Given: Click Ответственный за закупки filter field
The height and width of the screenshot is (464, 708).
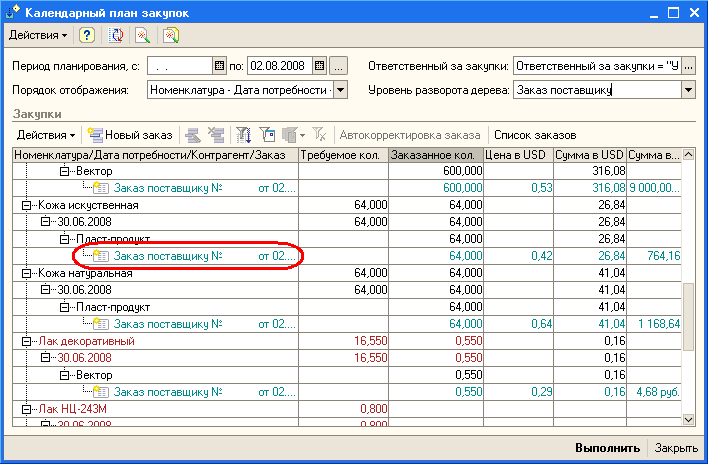Looking at the screenshot, I should point(597,66).
